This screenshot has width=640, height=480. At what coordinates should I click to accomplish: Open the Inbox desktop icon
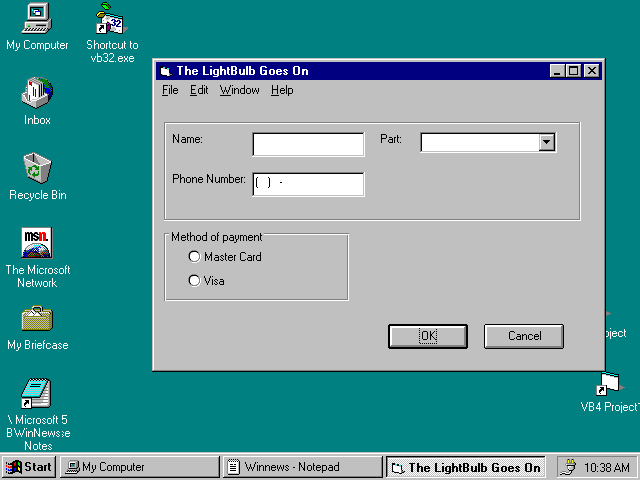[x=37, y=94]
